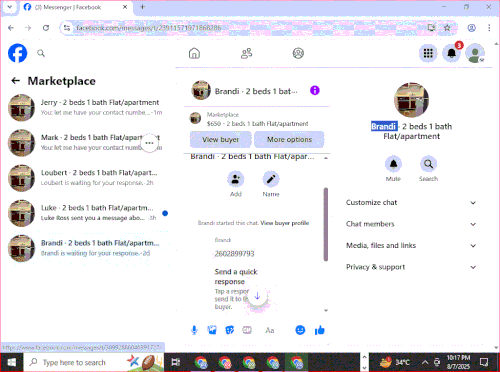
Task: Open the Windows Start menu
Action: pyautogui.click(x=12, y=362)
